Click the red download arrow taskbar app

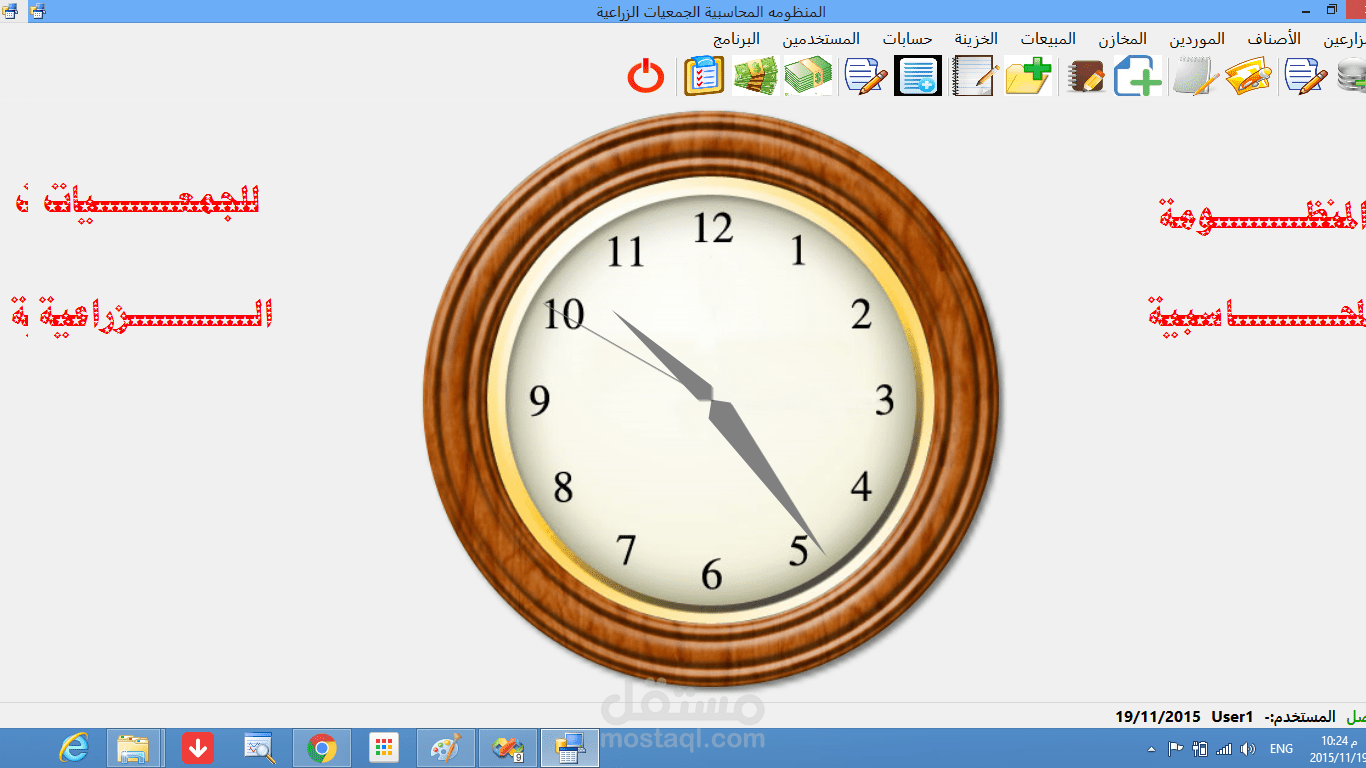(x=197, y=748)
